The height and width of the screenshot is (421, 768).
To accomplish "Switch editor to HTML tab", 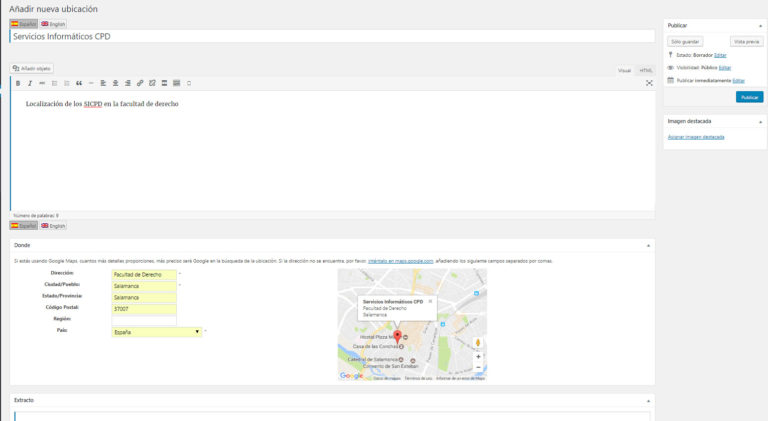I will pyautogui.click(x=645, y=70).
